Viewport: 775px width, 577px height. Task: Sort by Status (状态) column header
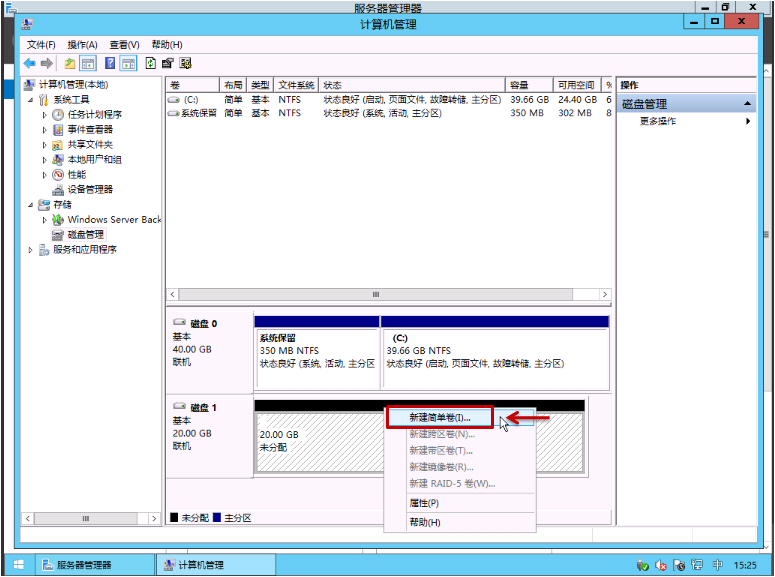point(412,85)
